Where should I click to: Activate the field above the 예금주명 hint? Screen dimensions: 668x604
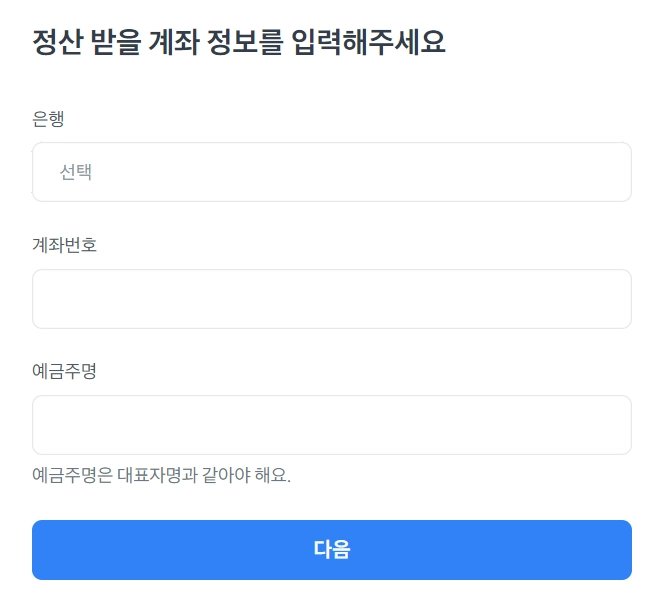pyautogui.click(x=331, y=425)
